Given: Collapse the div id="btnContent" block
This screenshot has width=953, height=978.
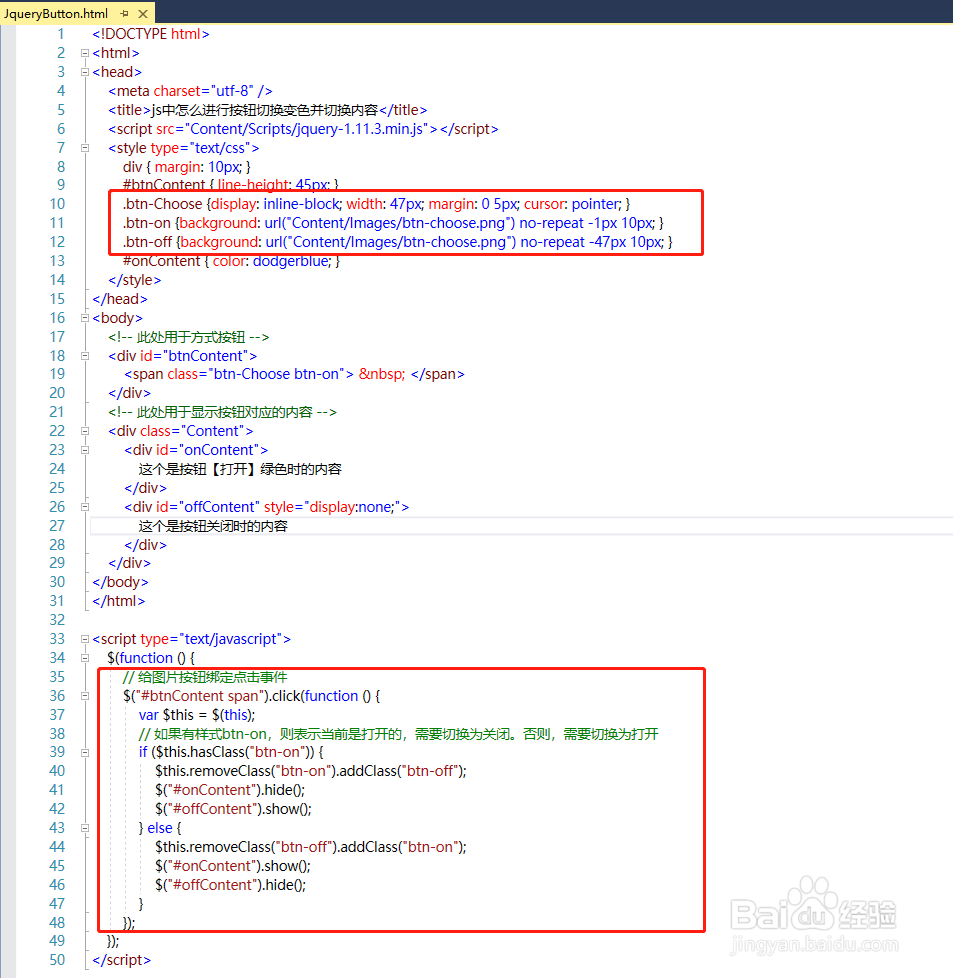Looking at the screenshot, I should [x=85, y=356].
